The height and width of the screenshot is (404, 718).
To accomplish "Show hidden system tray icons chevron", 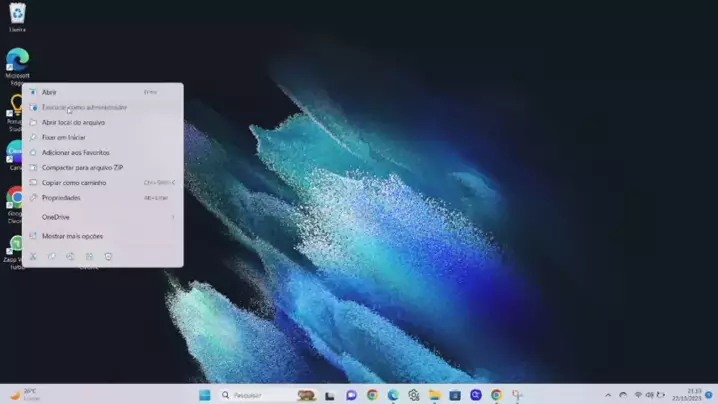I will click(x=608, y=395).
